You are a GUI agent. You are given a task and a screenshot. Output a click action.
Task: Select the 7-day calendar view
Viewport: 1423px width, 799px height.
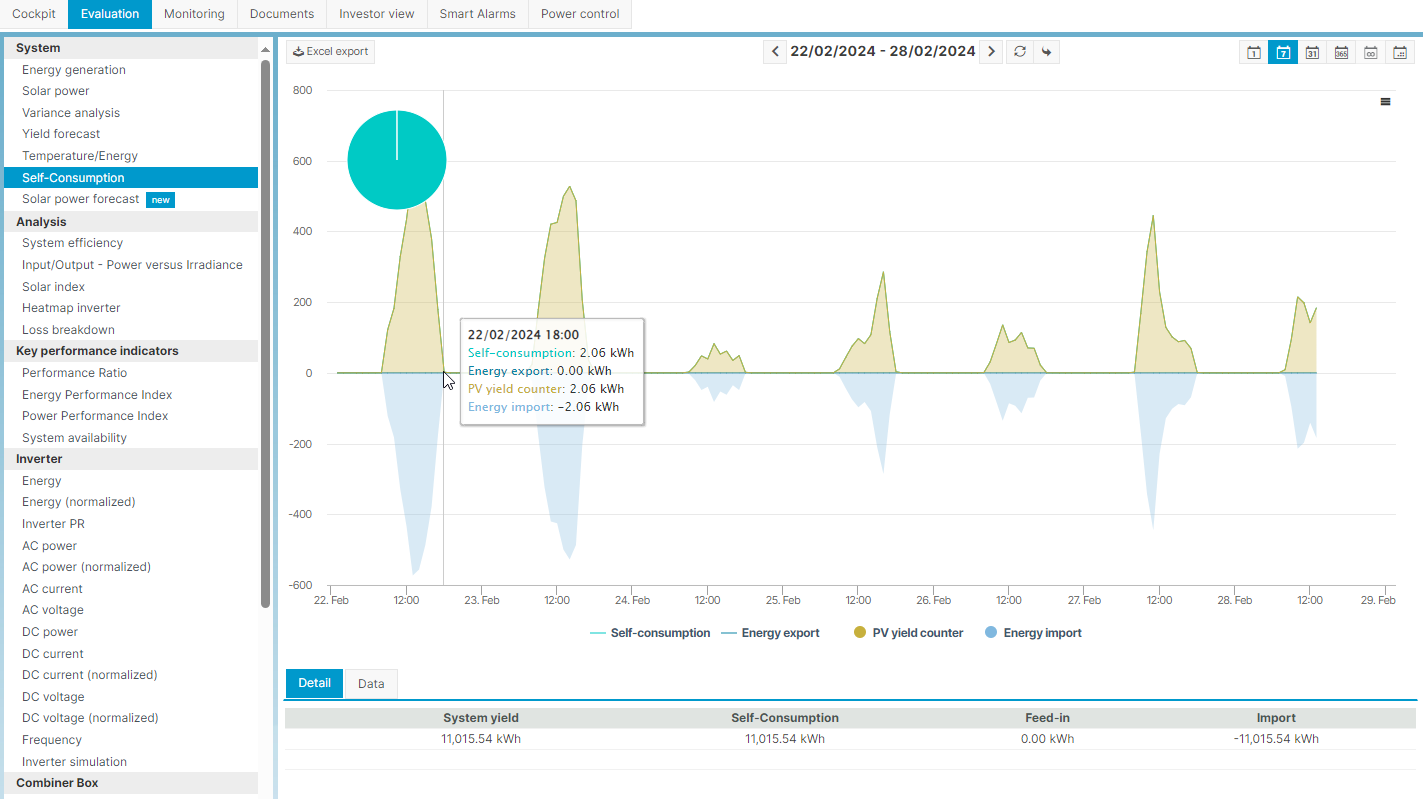(x=1283, y=52)
